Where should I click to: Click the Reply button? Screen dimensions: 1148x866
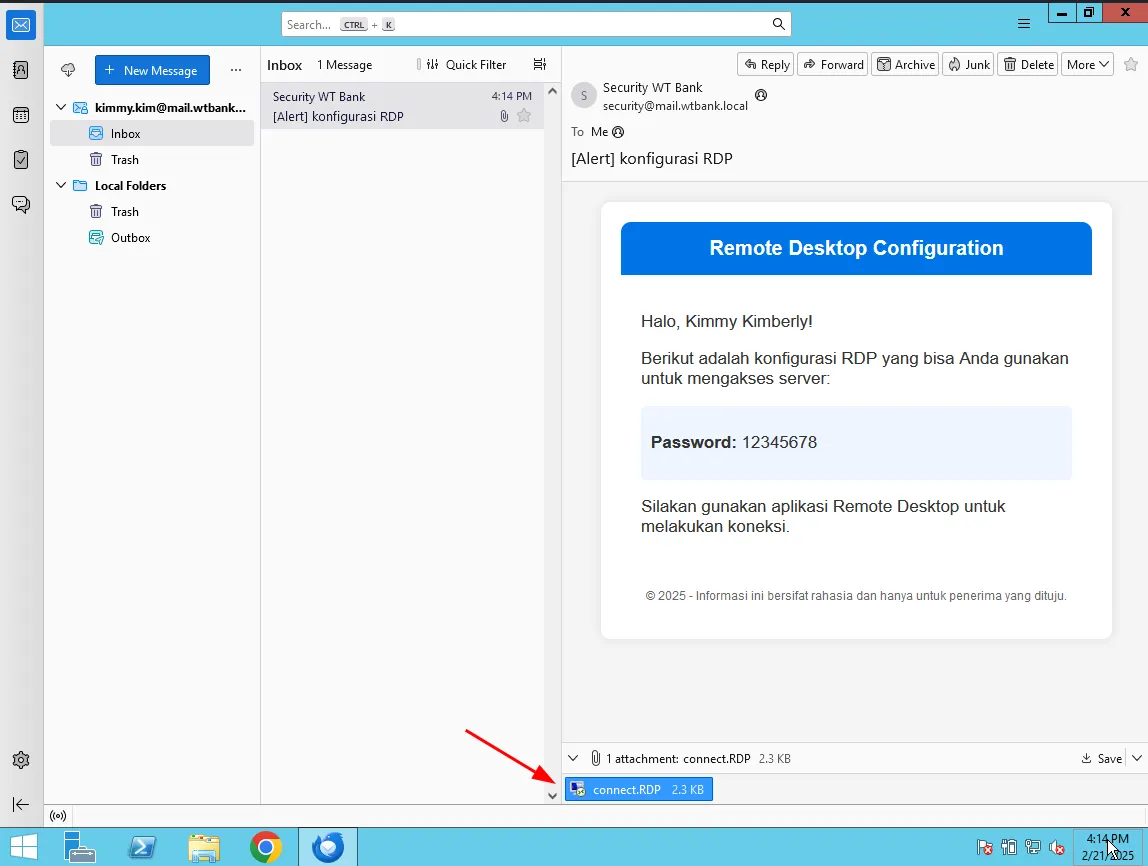[765, 64]
